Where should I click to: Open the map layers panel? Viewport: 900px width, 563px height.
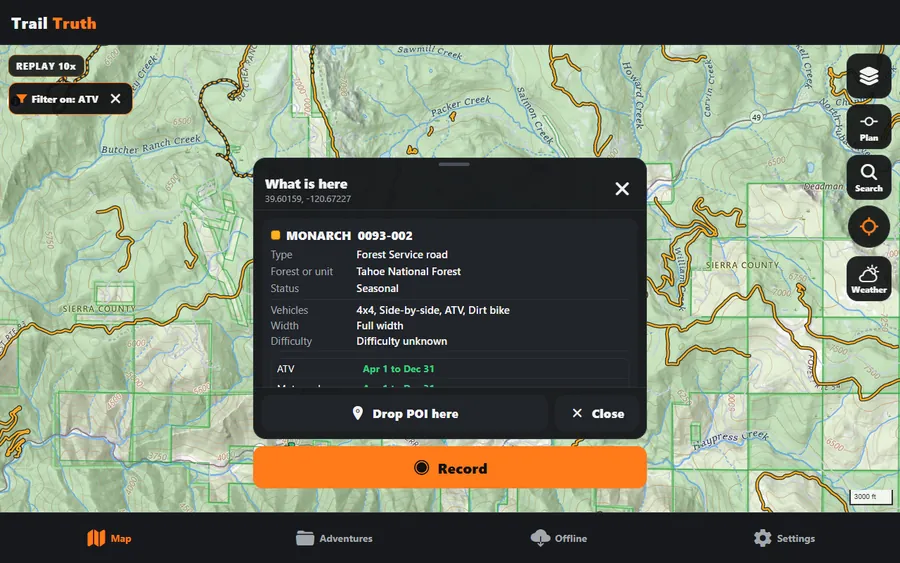tap(868, 76)
